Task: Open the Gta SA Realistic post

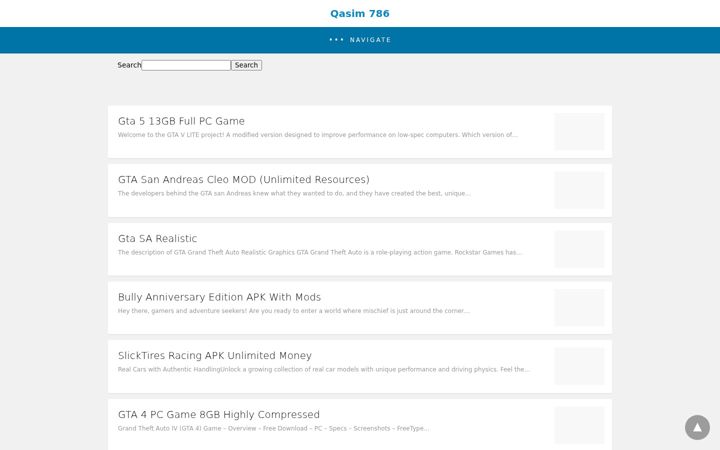Action: [x=158, y=238]
